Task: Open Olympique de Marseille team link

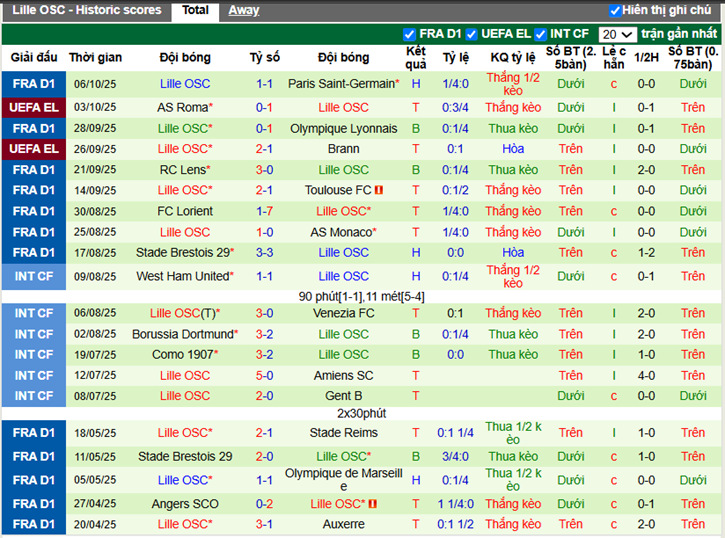Action: point(344,480)
